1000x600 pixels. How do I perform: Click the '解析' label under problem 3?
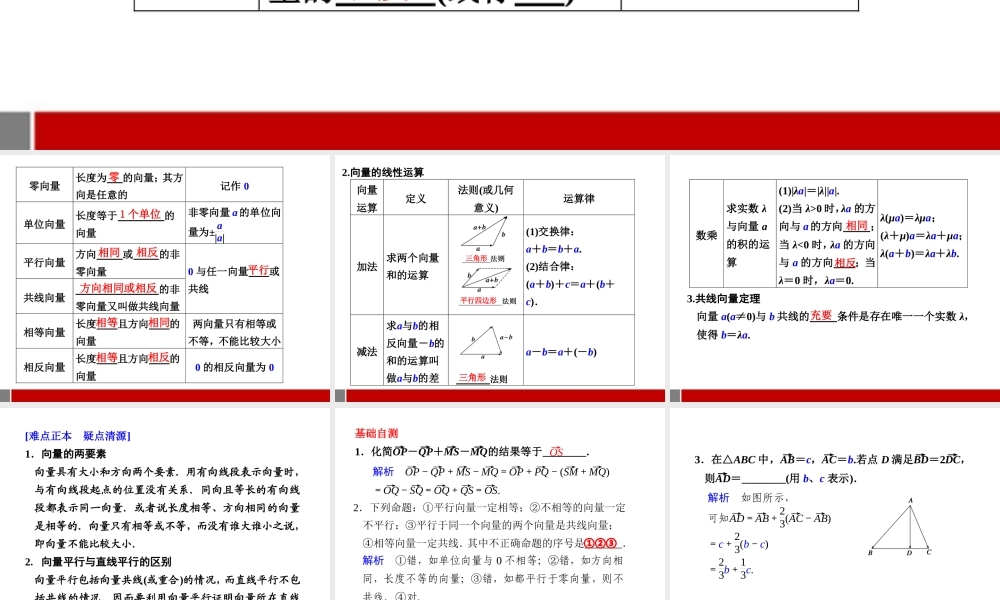coord(718,497)
